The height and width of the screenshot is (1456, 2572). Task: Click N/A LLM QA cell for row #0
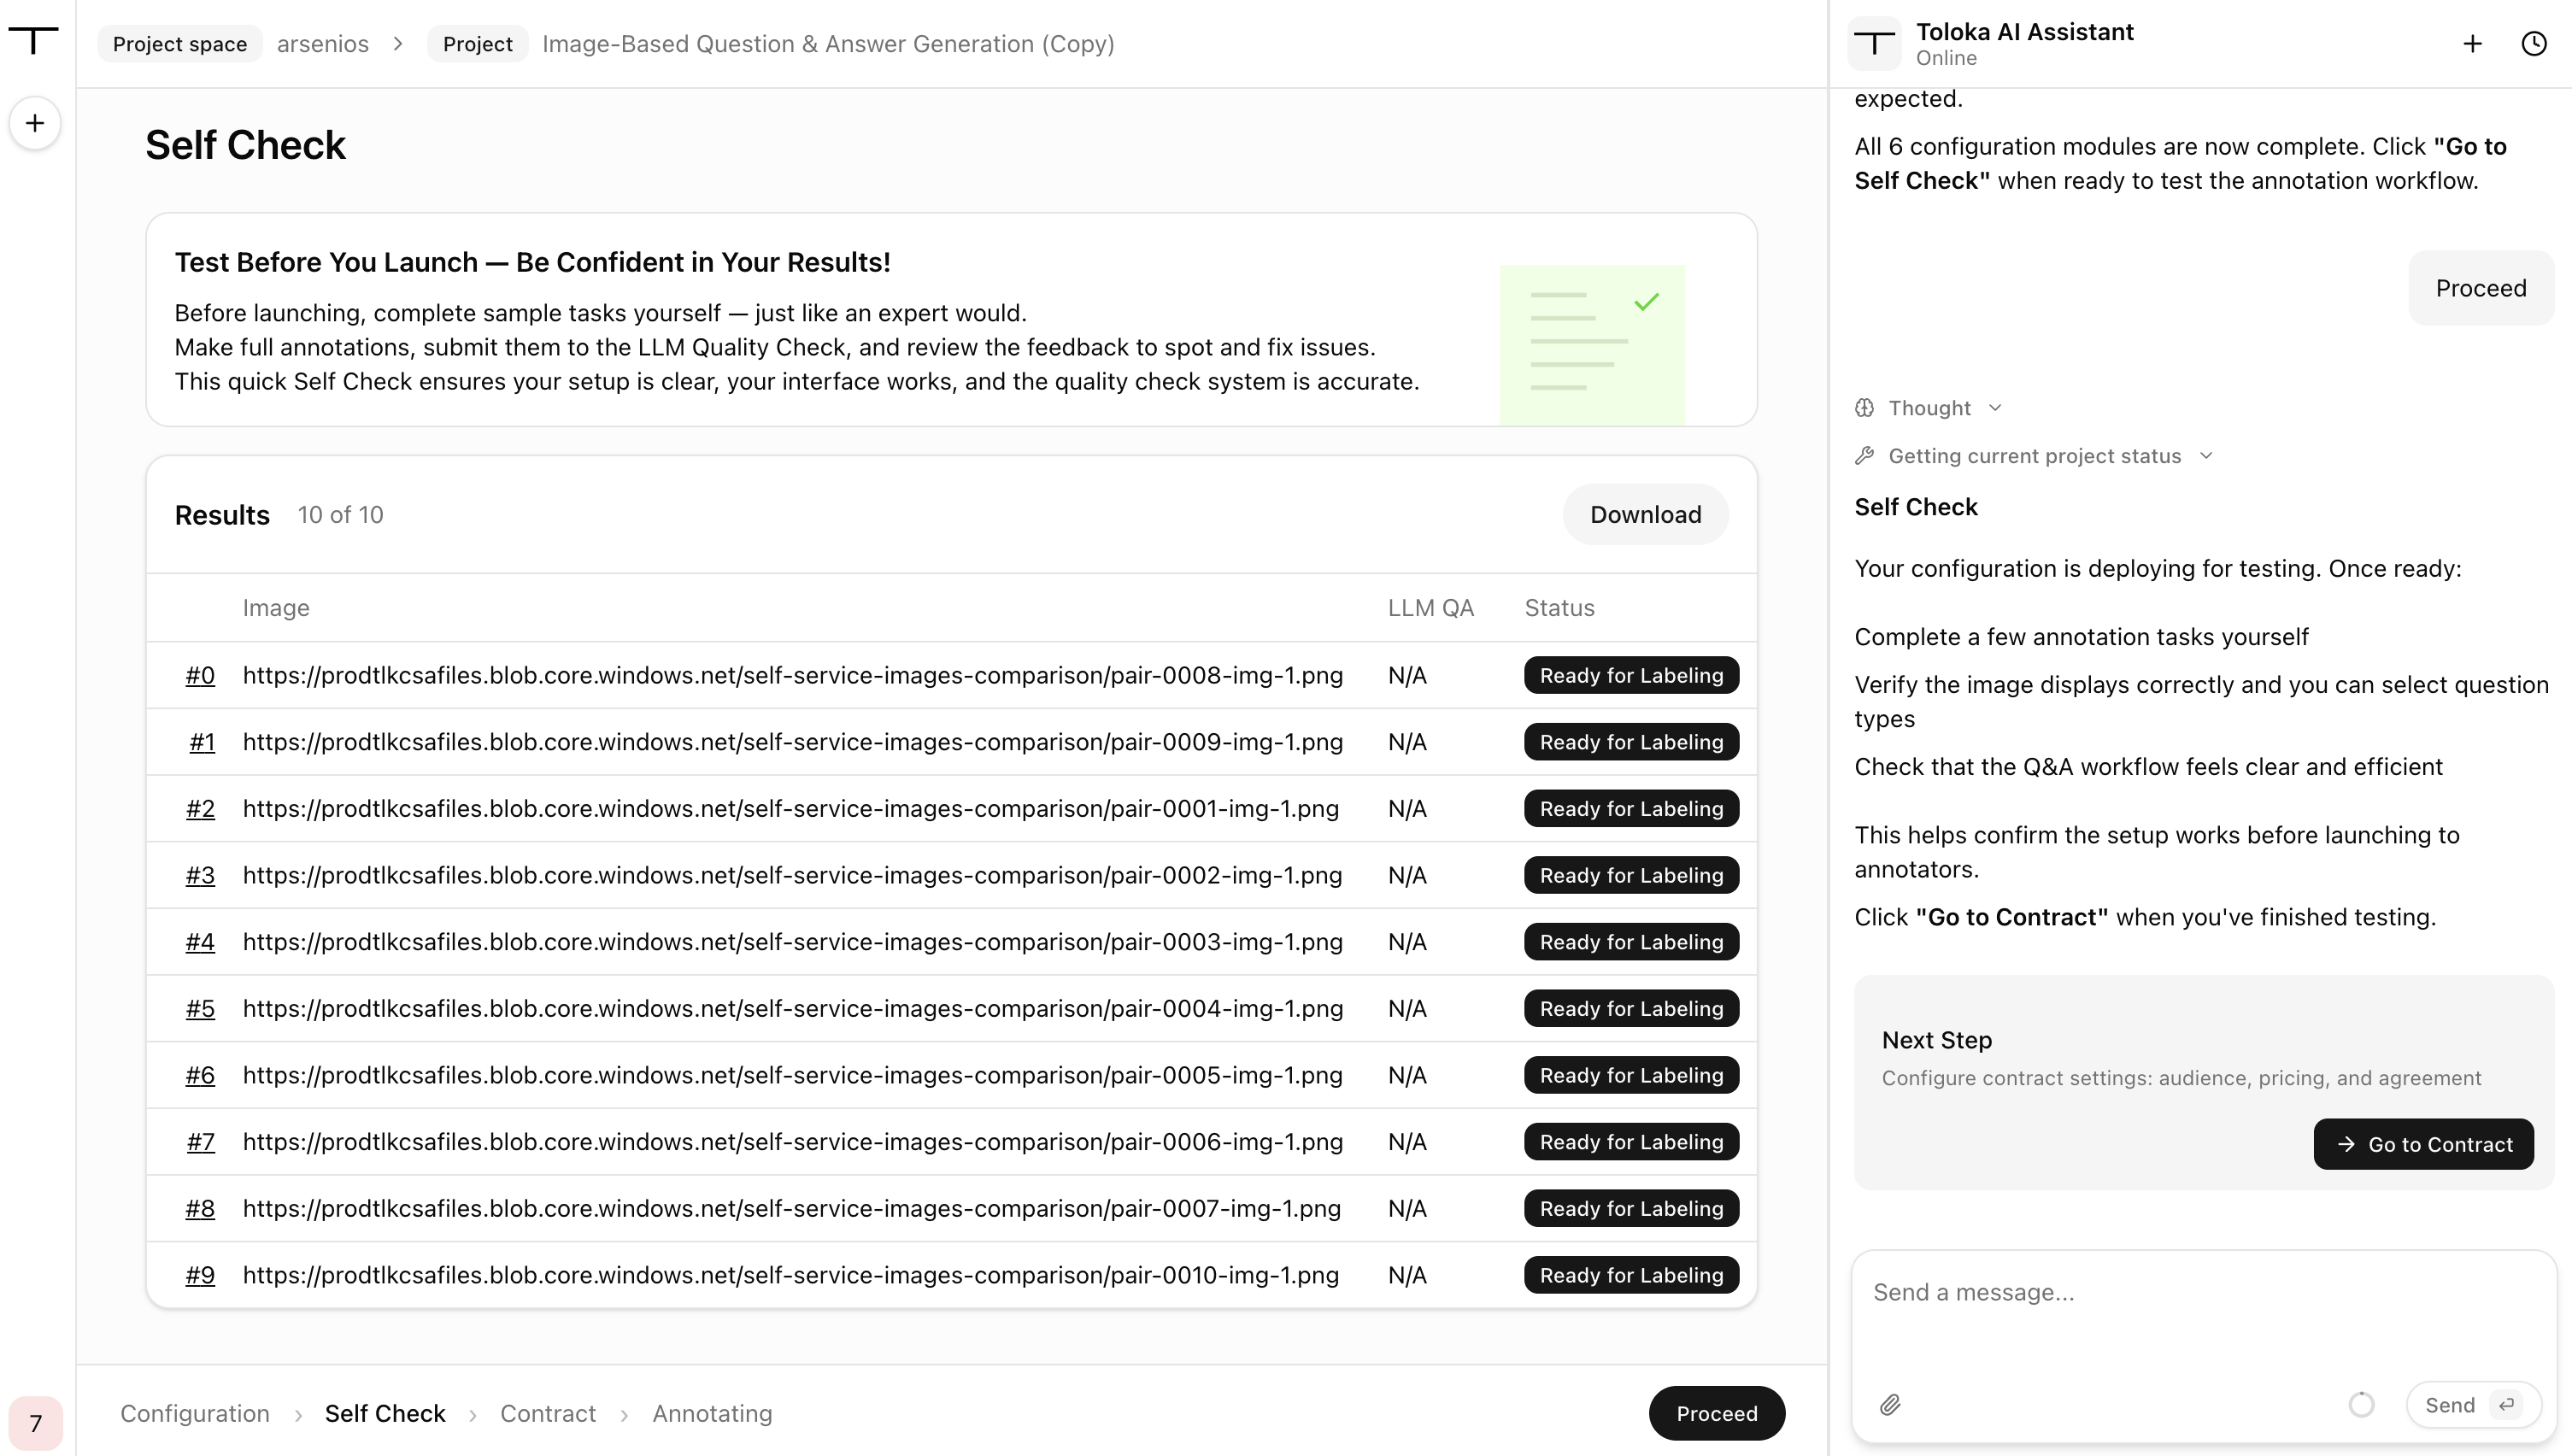click(1407, 676)
